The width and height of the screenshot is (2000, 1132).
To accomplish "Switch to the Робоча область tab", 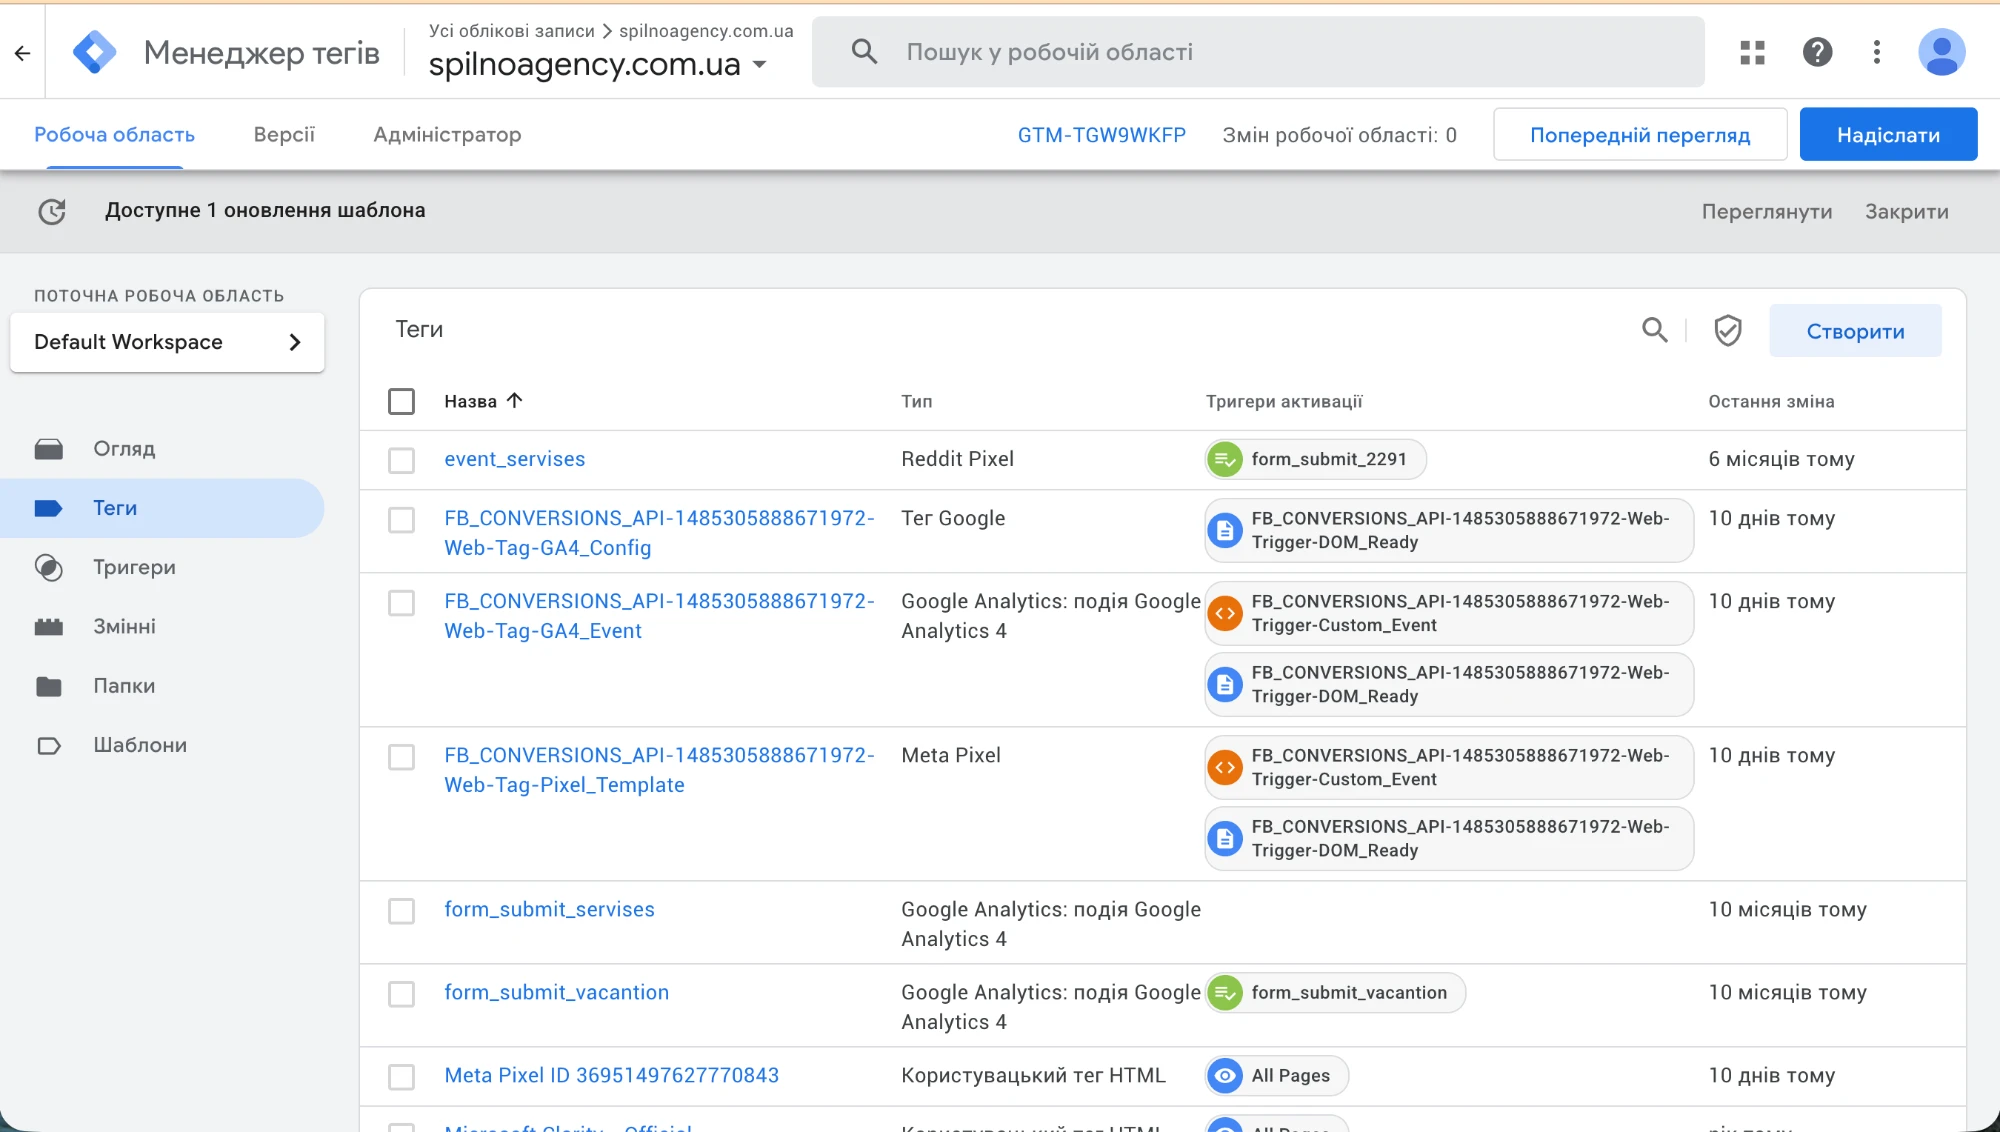I will pyautogui.click(x=114, y=135).
